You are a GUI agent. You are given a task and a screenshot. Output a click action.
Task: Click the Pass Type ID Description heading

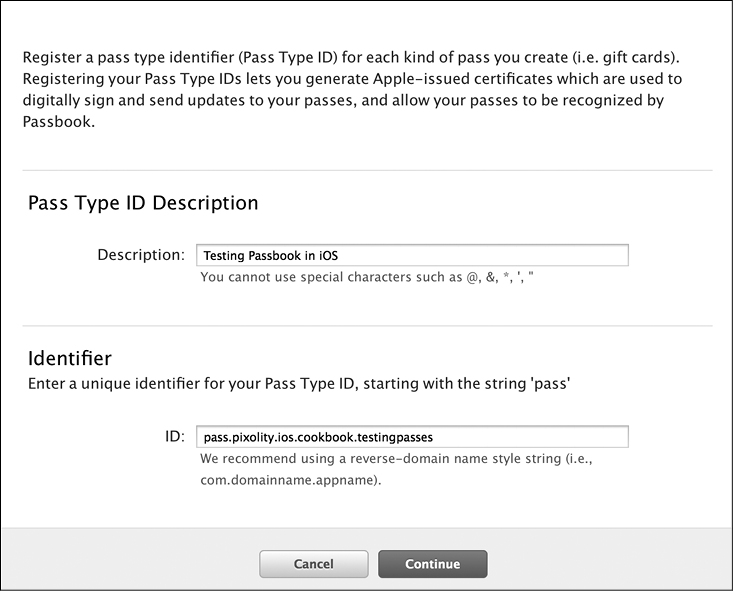(143, 203)
